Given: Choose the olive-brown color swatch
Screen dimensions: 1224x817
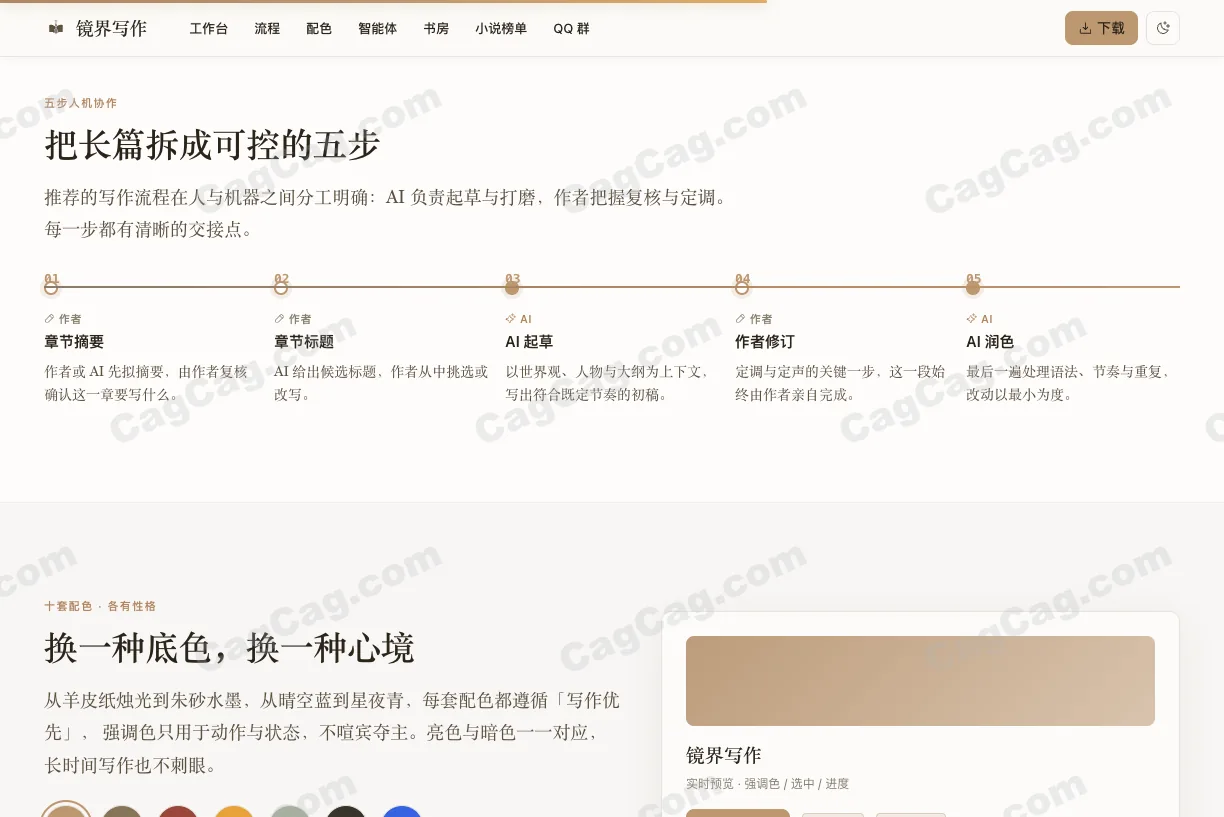Looking at the screenshot, I should [122, 811].
